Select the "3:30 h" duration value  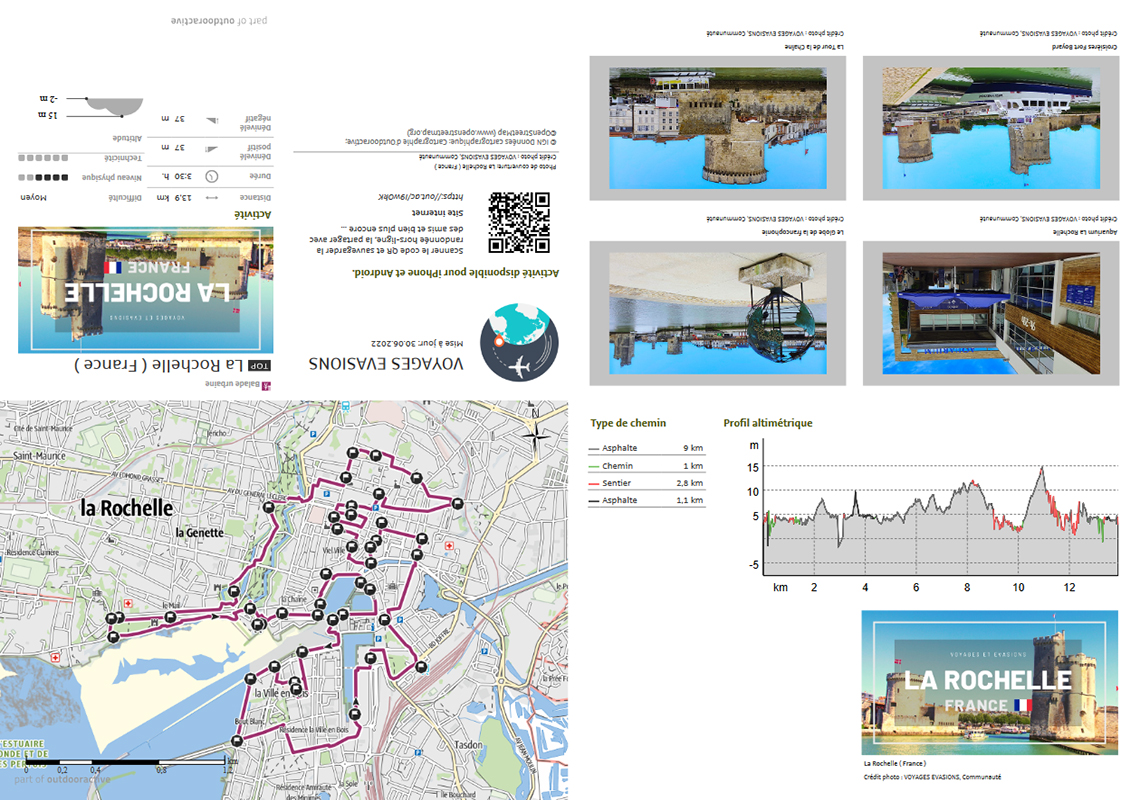pyautogui.click(x=178, y=177)
